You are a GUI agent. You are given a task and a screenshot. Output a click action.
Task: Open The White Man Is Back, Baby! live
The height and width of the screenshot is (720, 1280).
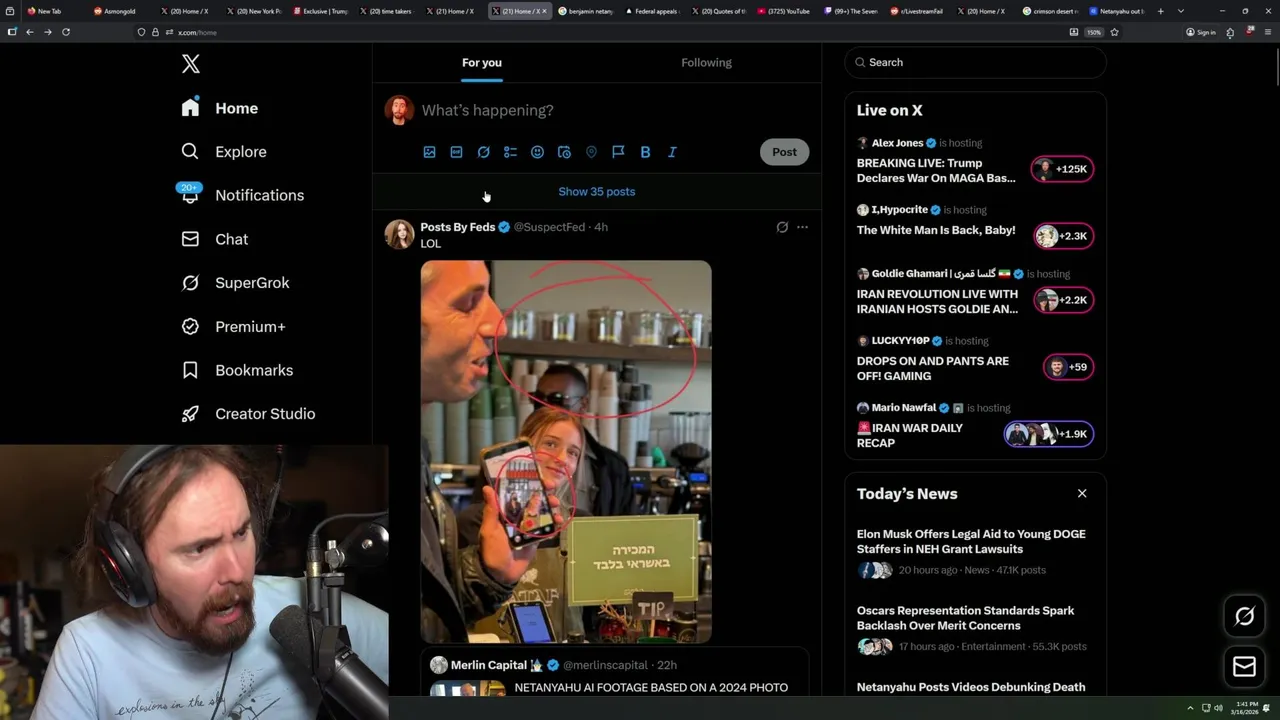936,230
